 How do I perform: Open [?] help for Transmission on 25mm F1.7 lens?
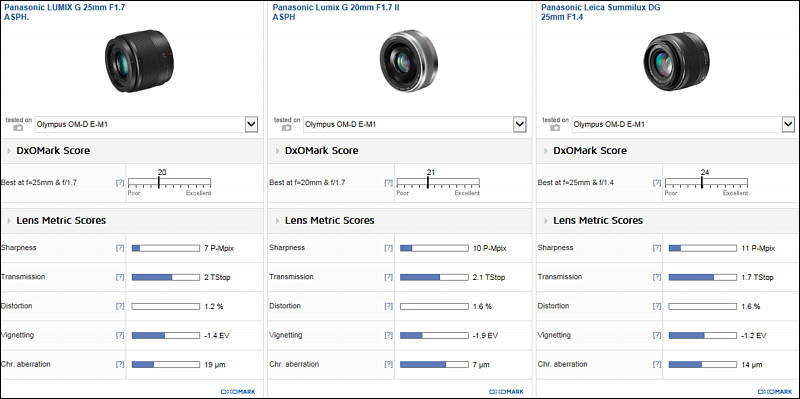tap(120, 277)
